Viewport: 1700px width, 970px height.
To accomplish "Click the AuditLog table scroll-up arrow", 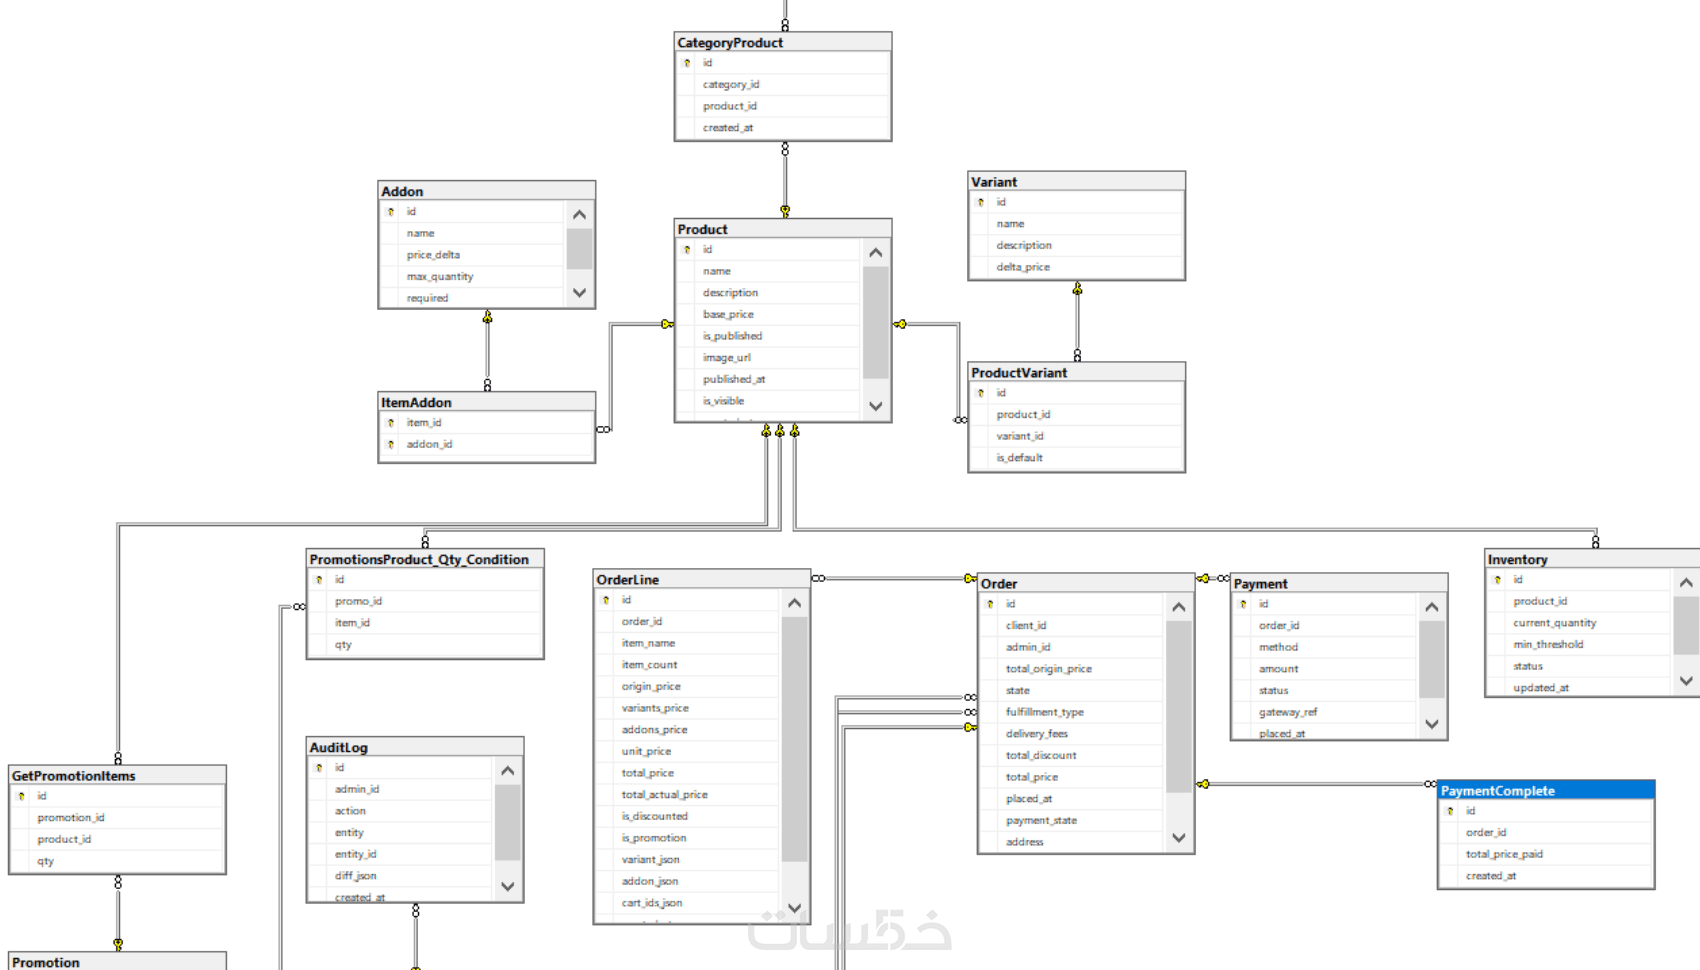I will [x=508, y=771].
